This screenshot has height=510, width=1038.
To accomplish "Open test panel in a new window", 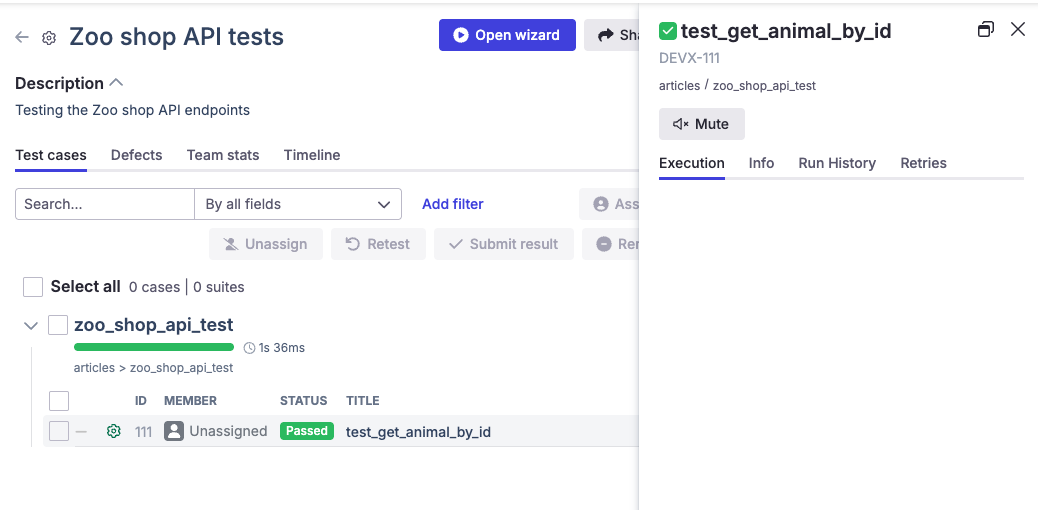I will click(x=985, y=30).
